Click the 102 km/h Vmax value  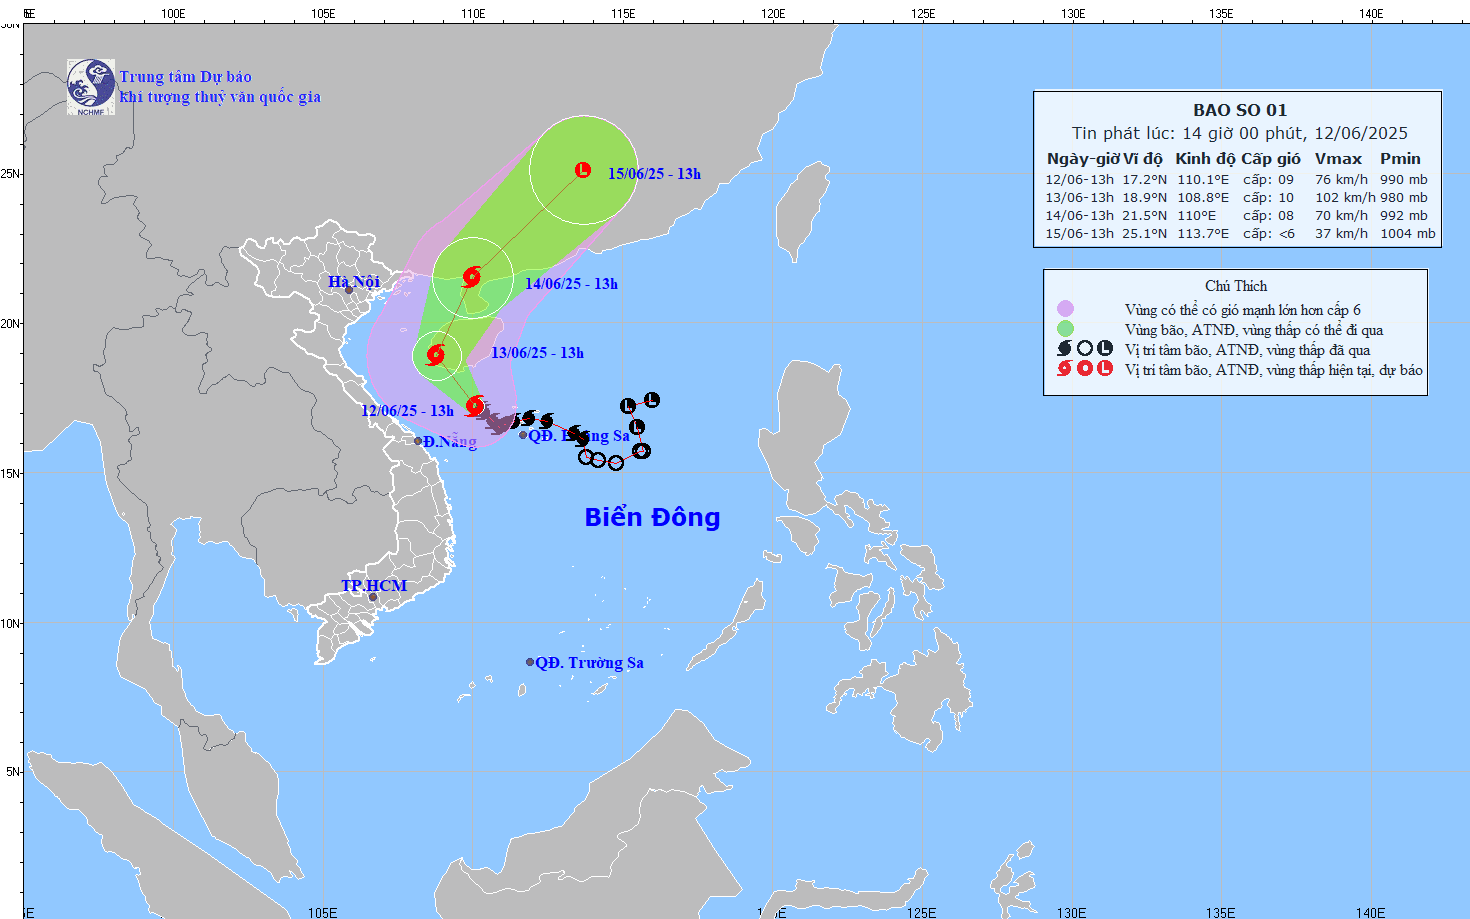coord(1345,198)
